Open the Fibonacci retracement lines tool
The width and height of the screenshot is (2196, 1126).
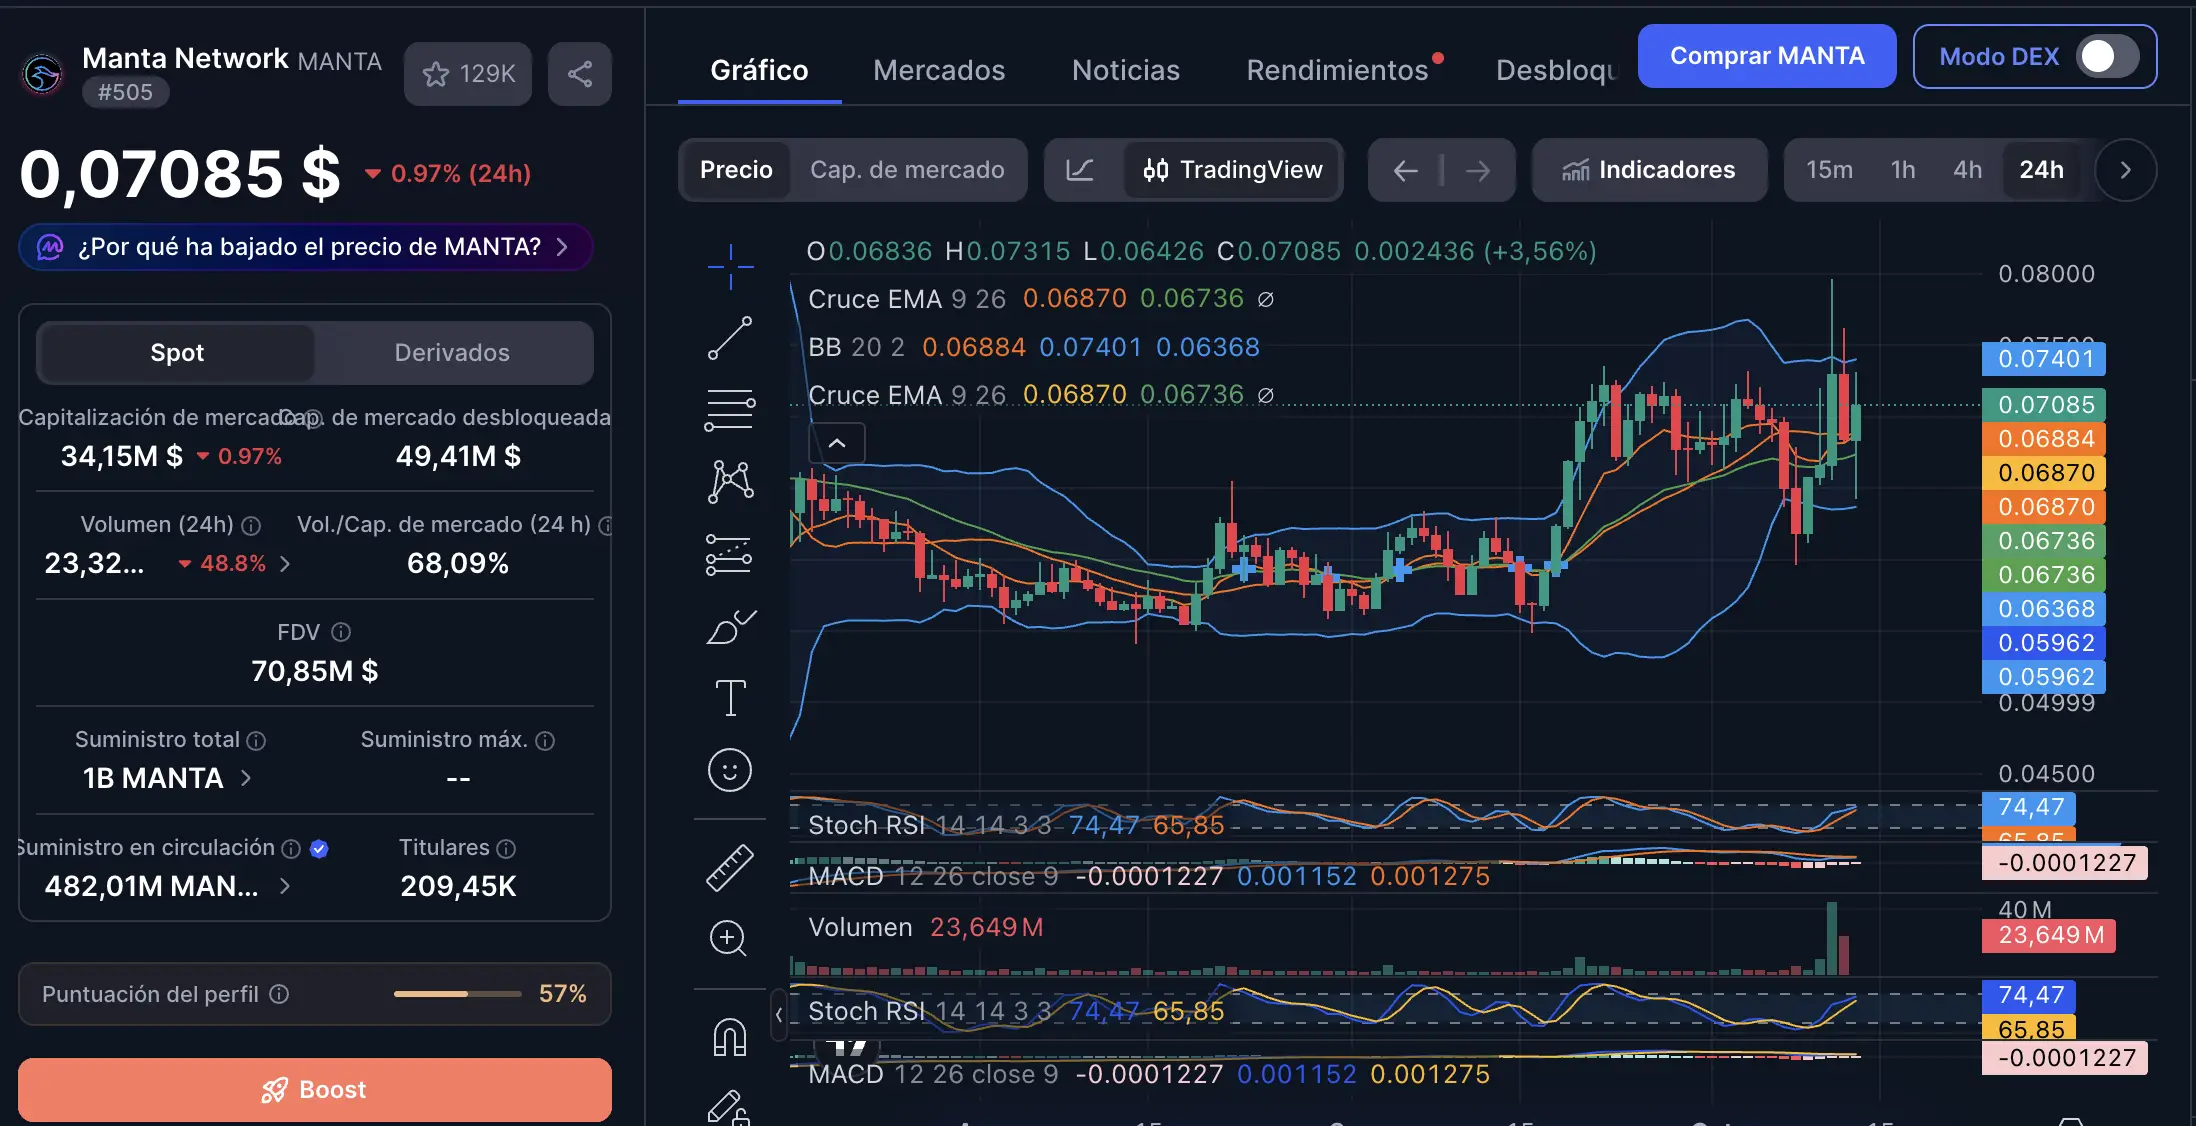[730, 410]
